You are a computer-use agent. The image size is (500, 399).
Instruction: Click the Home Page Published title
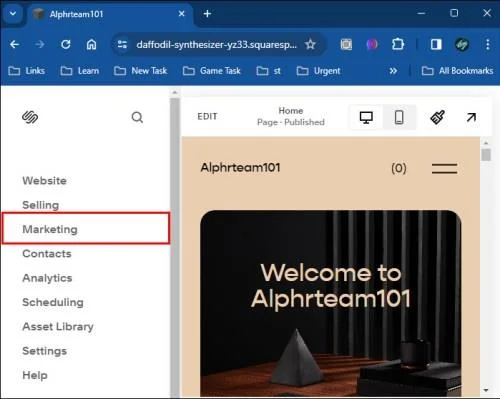coord(291,116)
